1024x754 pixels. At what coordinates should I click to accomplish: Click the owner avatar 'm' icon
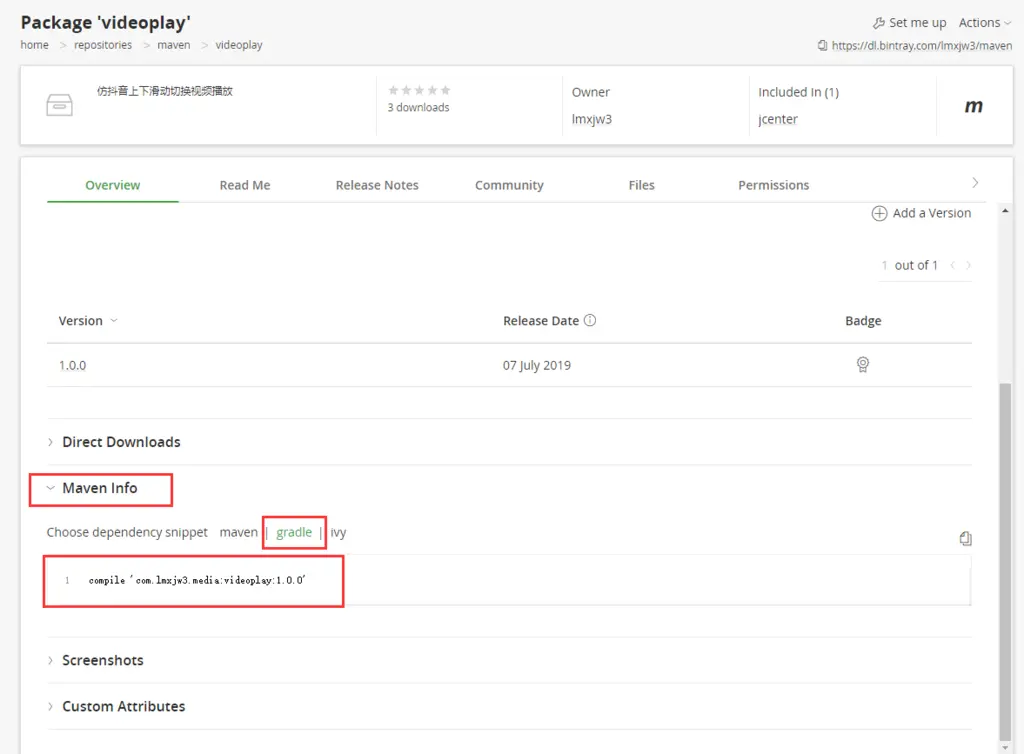click(974, 106)
